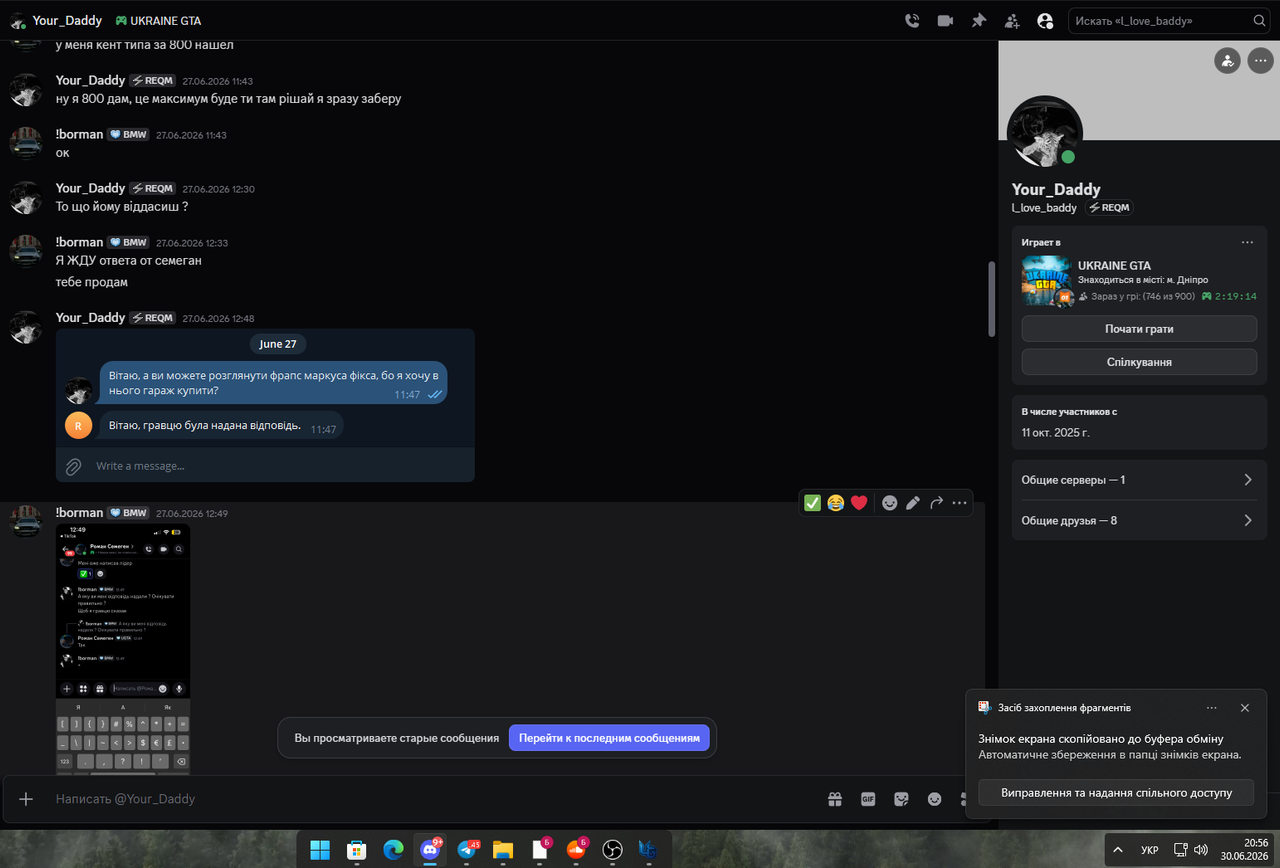The width and height of the screenshot is (1280, 868).
Task: React with the red heart emoji
Action: click(859, 503)
